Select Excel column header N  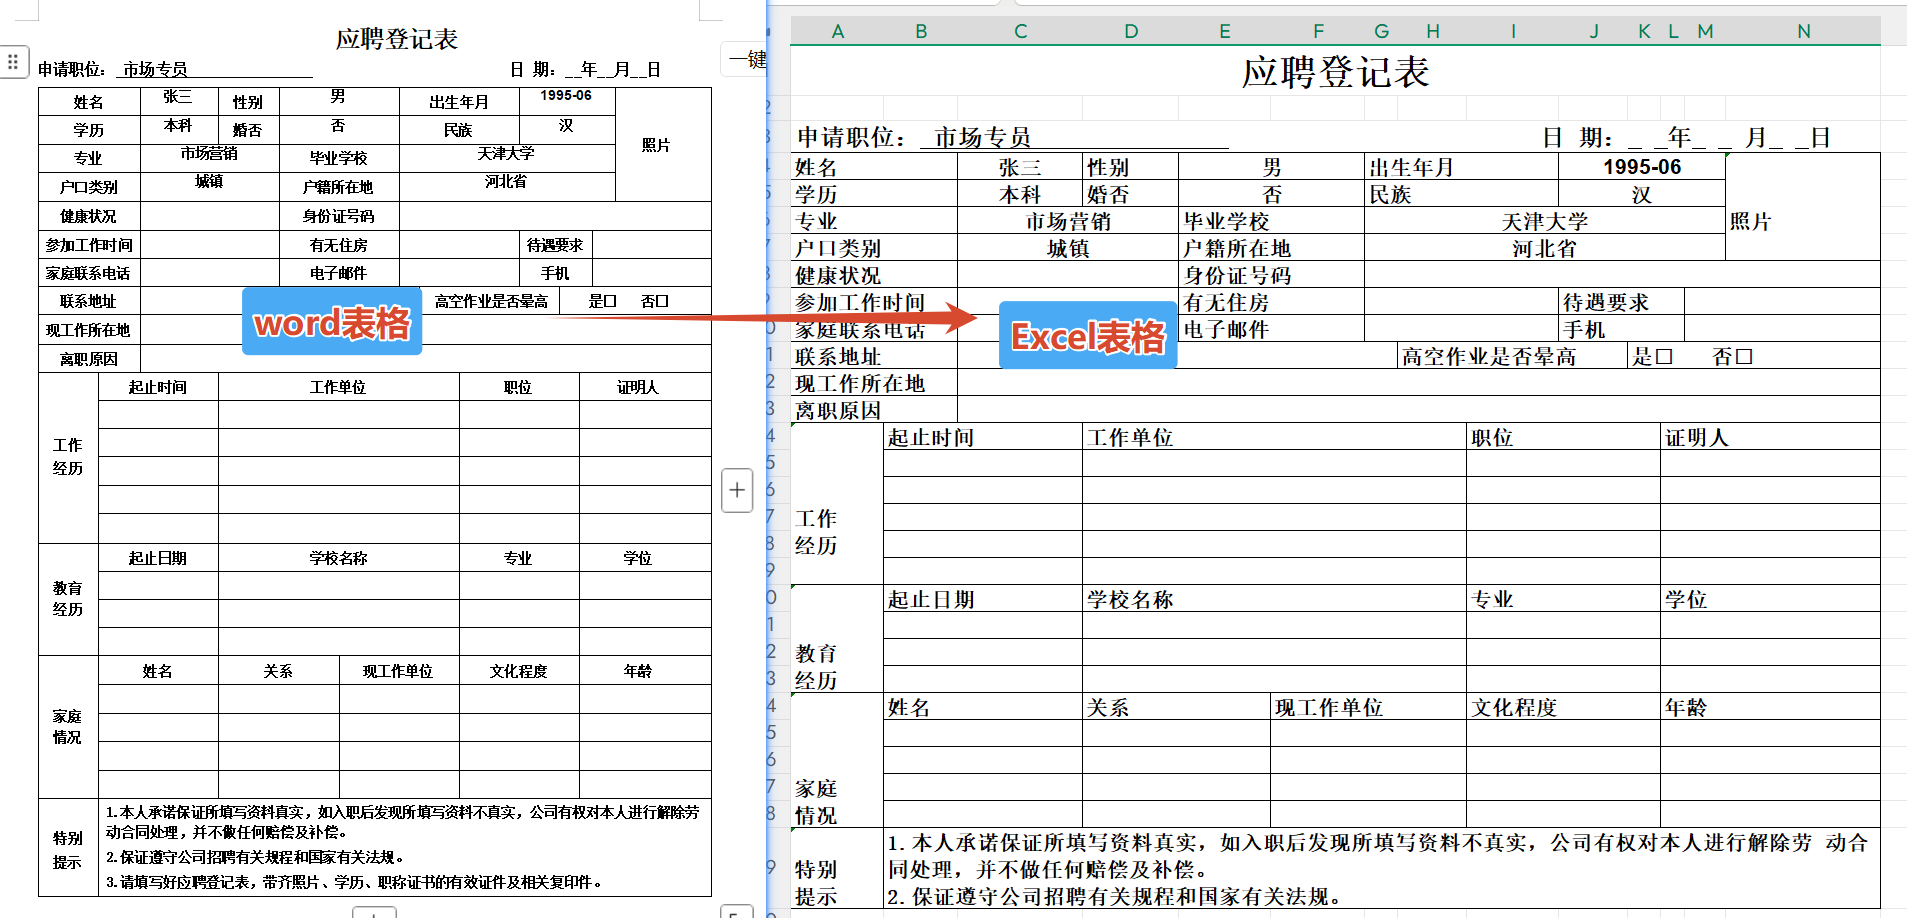click(1803, 31)
